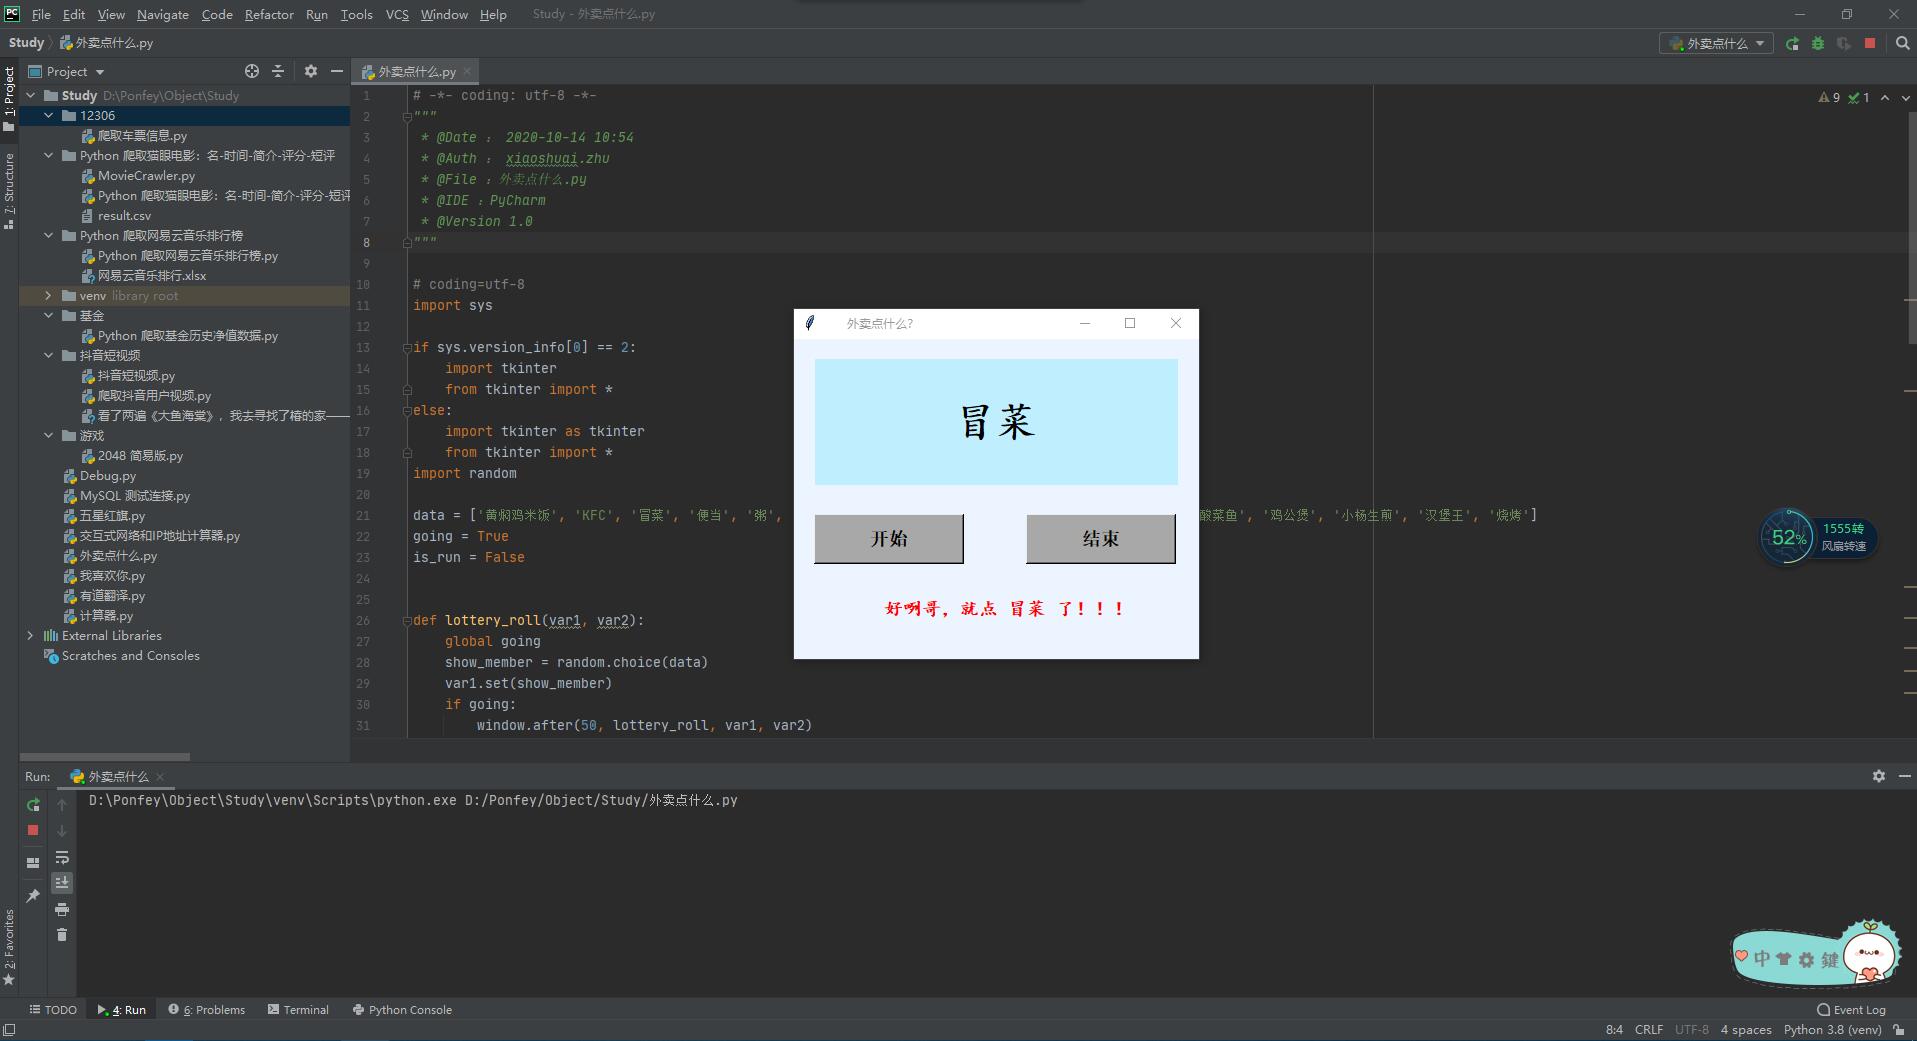1917x1041 pixels.
Task: Collapse the 基金 folder
Action: click(48, 316)
